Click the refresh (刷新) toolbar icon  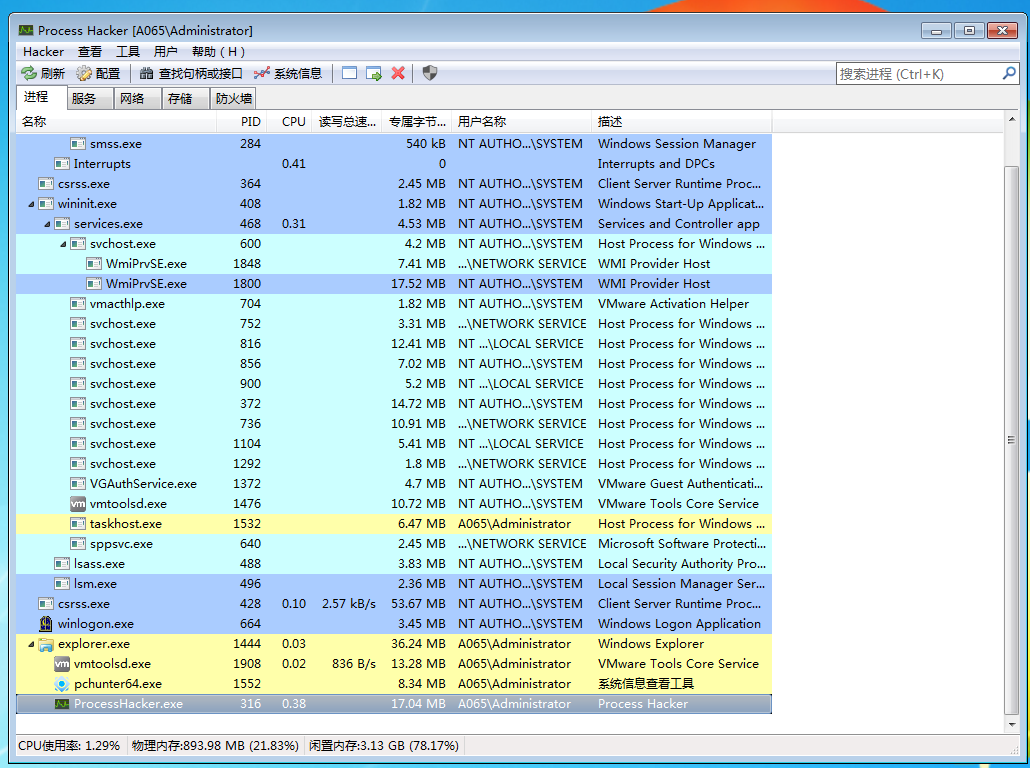[x=29, y=74]
